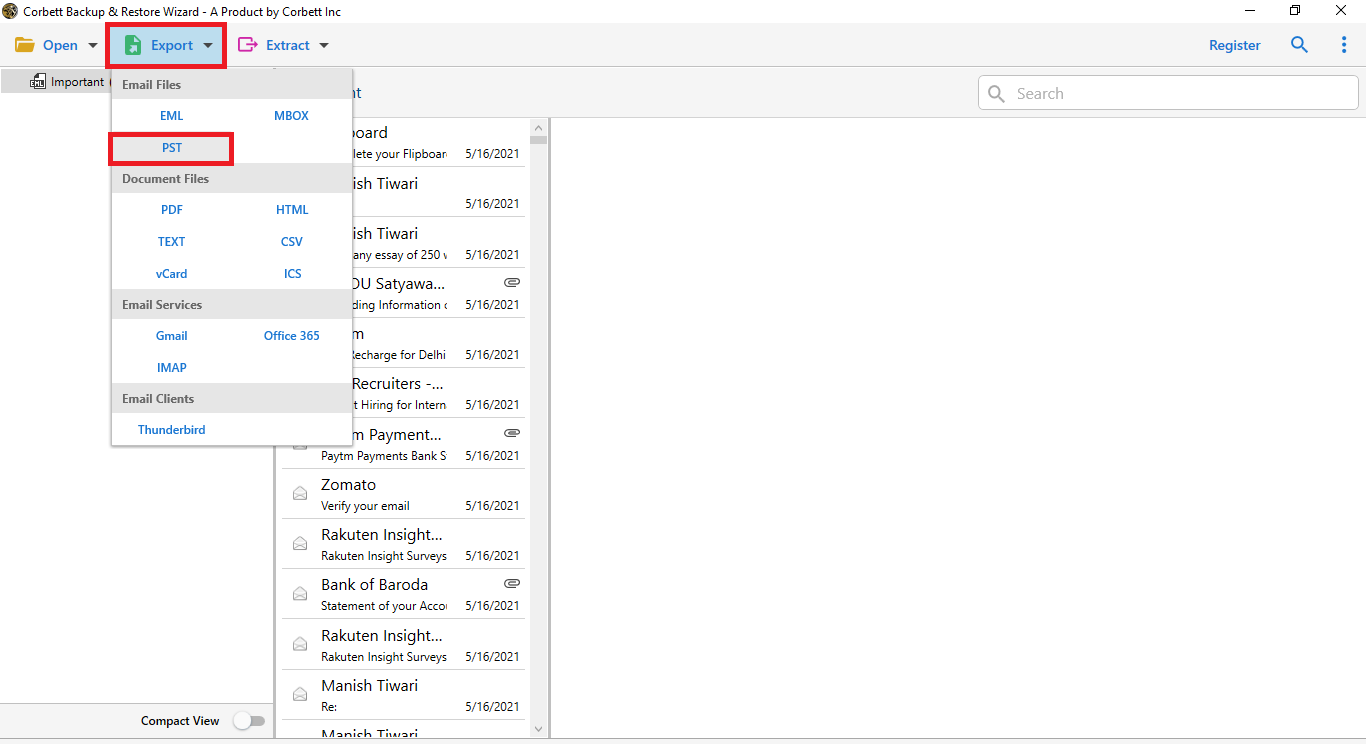Viewport: 1366px width, 744px height.
Task: Select vCard export option
Action: (172, 274)
